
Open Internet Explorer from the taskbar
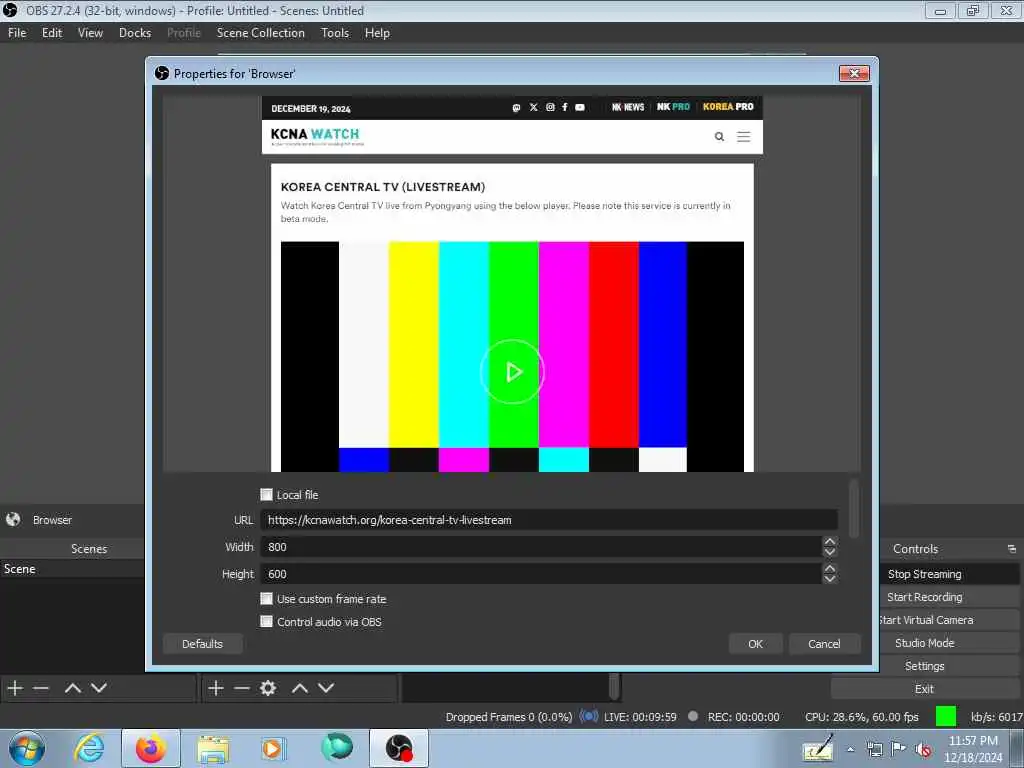(x=89, y=748)
